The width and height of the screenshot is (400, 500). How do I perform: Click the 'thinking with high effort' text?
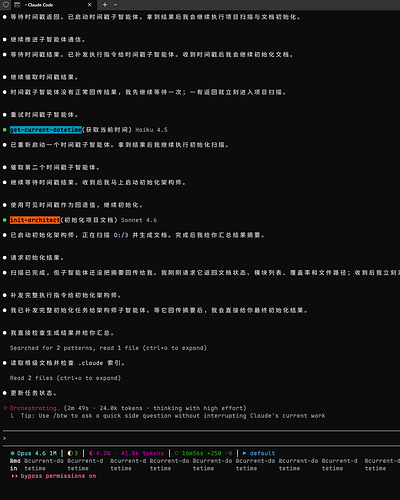(x=199, y=408)
